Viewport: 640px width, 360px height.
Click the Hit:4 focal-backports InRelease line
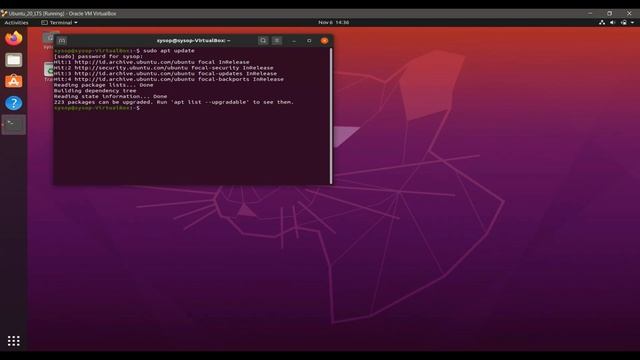tap(169, 79)
